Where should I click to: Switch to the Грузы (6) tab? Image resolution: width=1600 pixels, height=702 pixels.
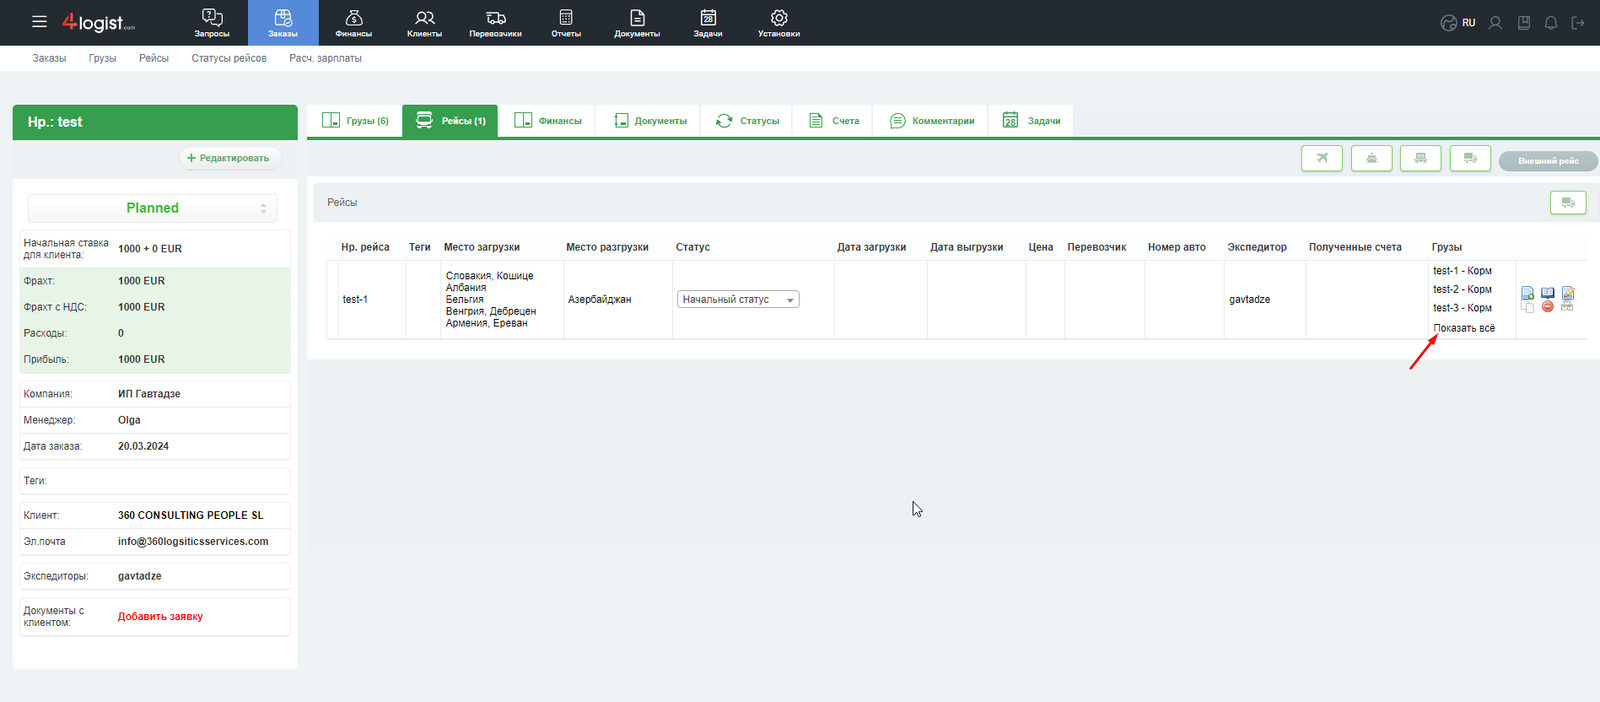[355, 120]
